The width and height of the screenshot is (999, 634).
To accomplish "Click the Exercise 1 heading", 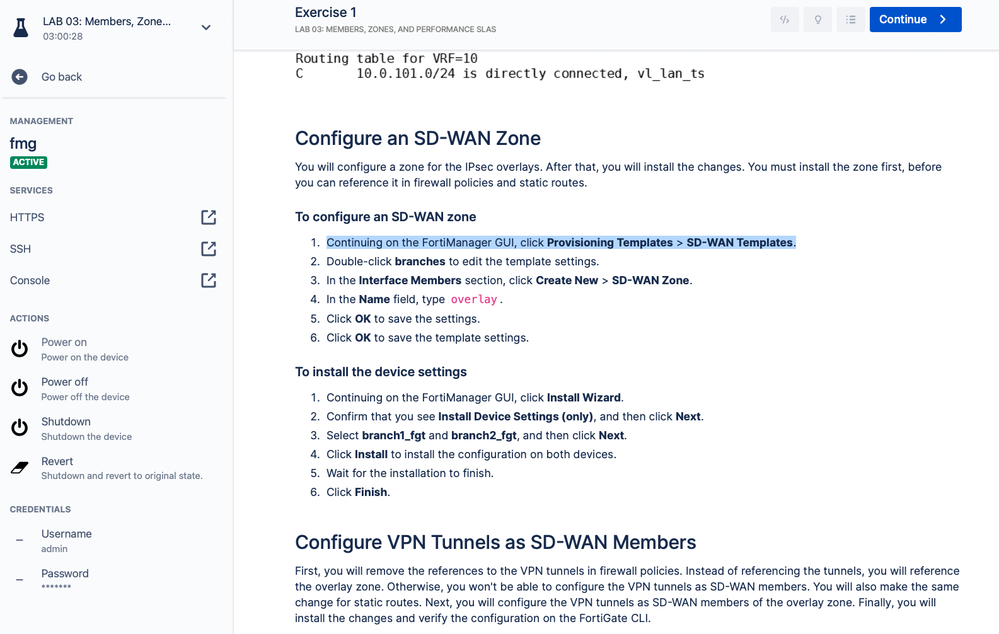I will point(325,13).
